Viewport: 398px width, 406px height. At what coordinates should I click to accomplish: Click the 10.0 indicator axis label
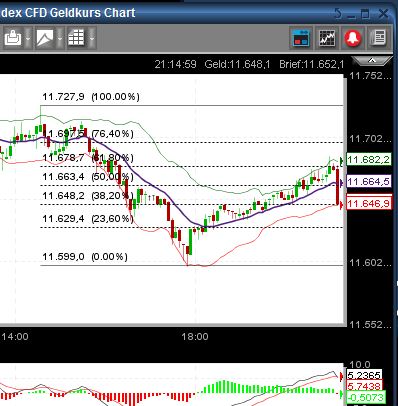tap(360, 364)
